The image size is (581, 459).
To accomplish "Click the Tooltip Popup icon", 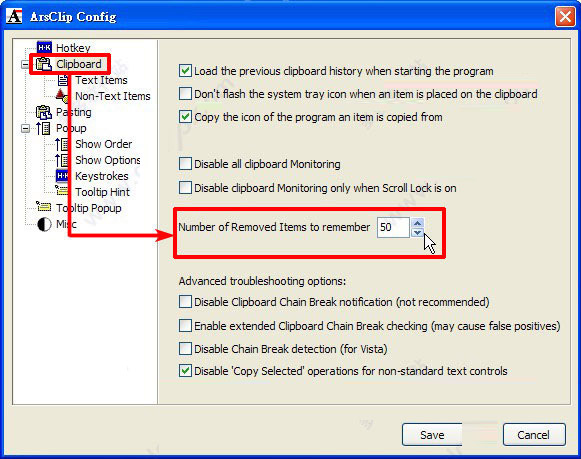I will point(44,207).
